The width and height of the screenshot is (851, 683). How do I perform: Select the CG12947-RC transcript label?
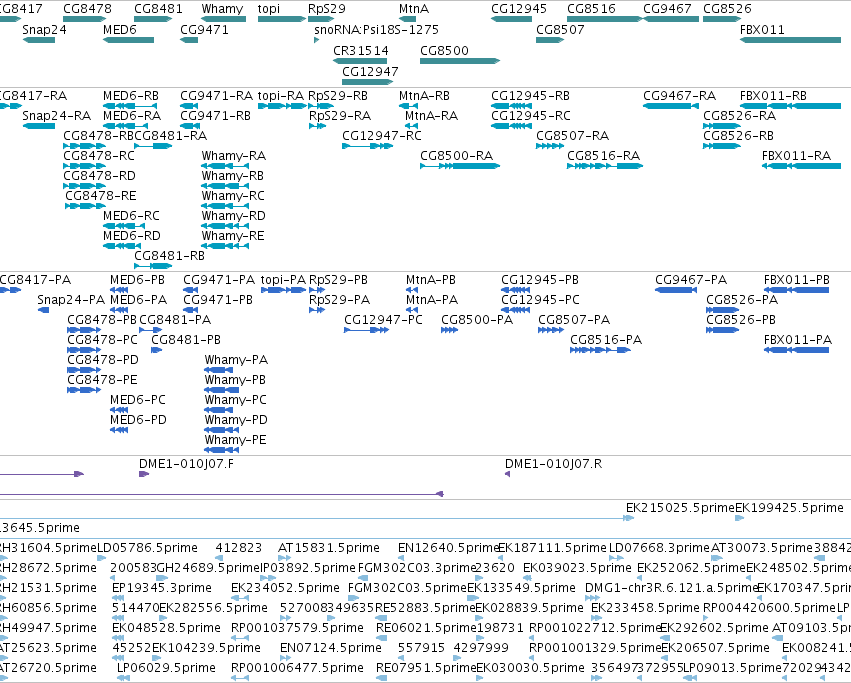pos(381,136)
